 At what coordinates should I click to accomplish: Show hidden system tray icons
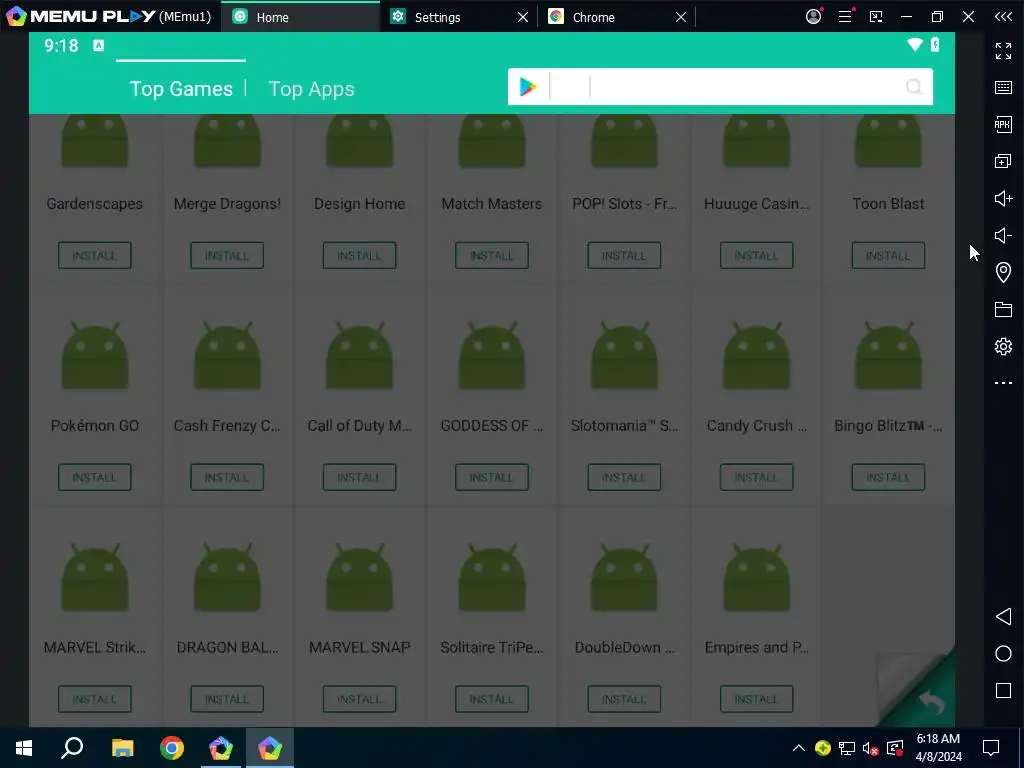798,748
